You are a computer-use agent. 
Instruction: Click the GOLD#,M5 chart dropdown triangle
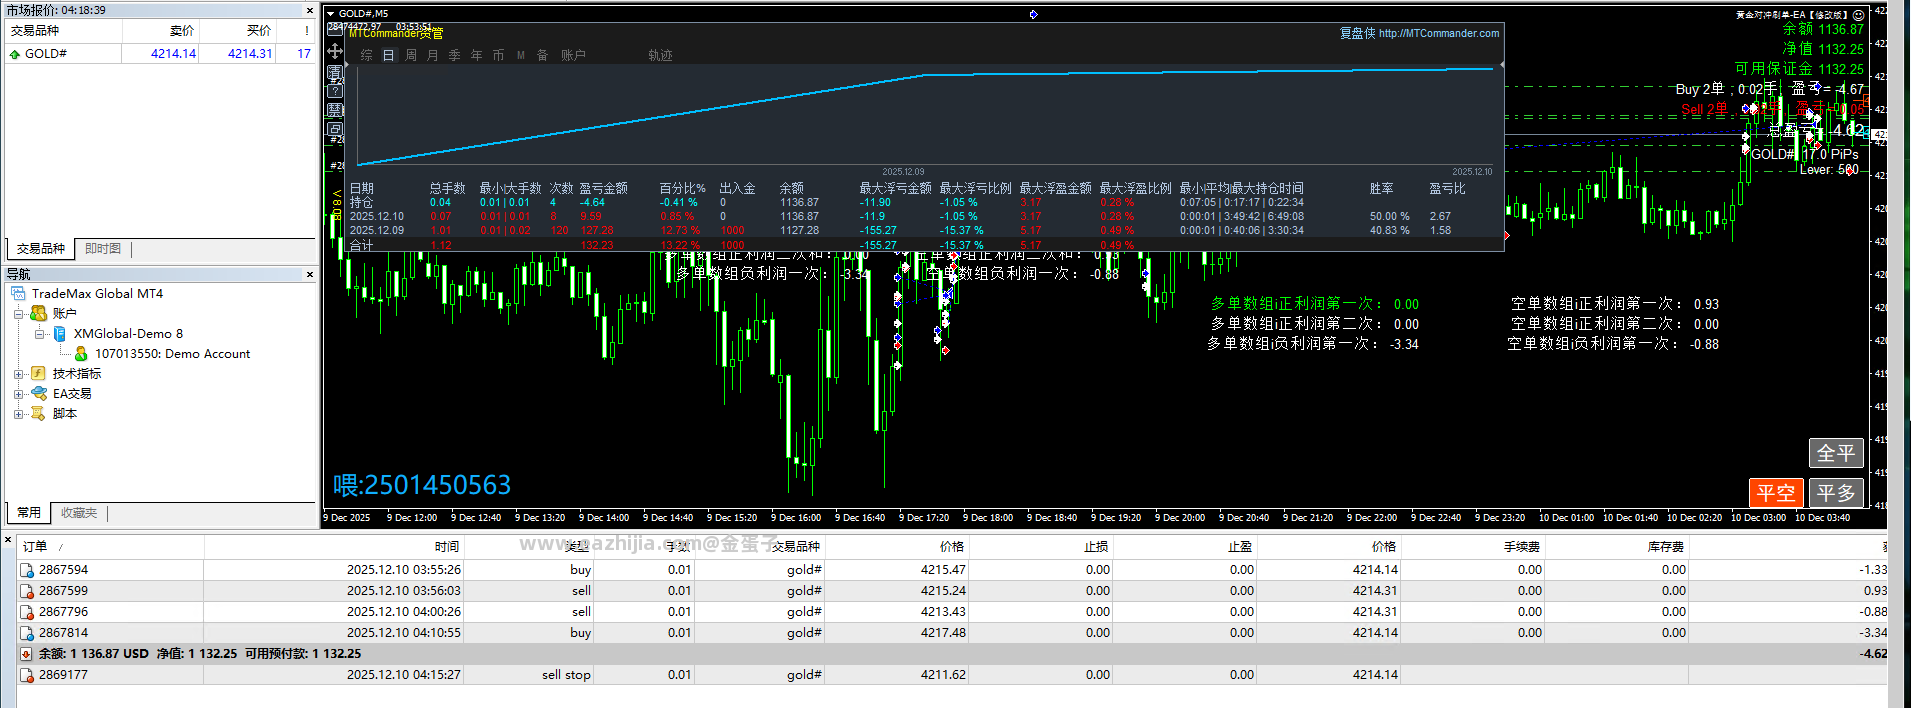331,14
